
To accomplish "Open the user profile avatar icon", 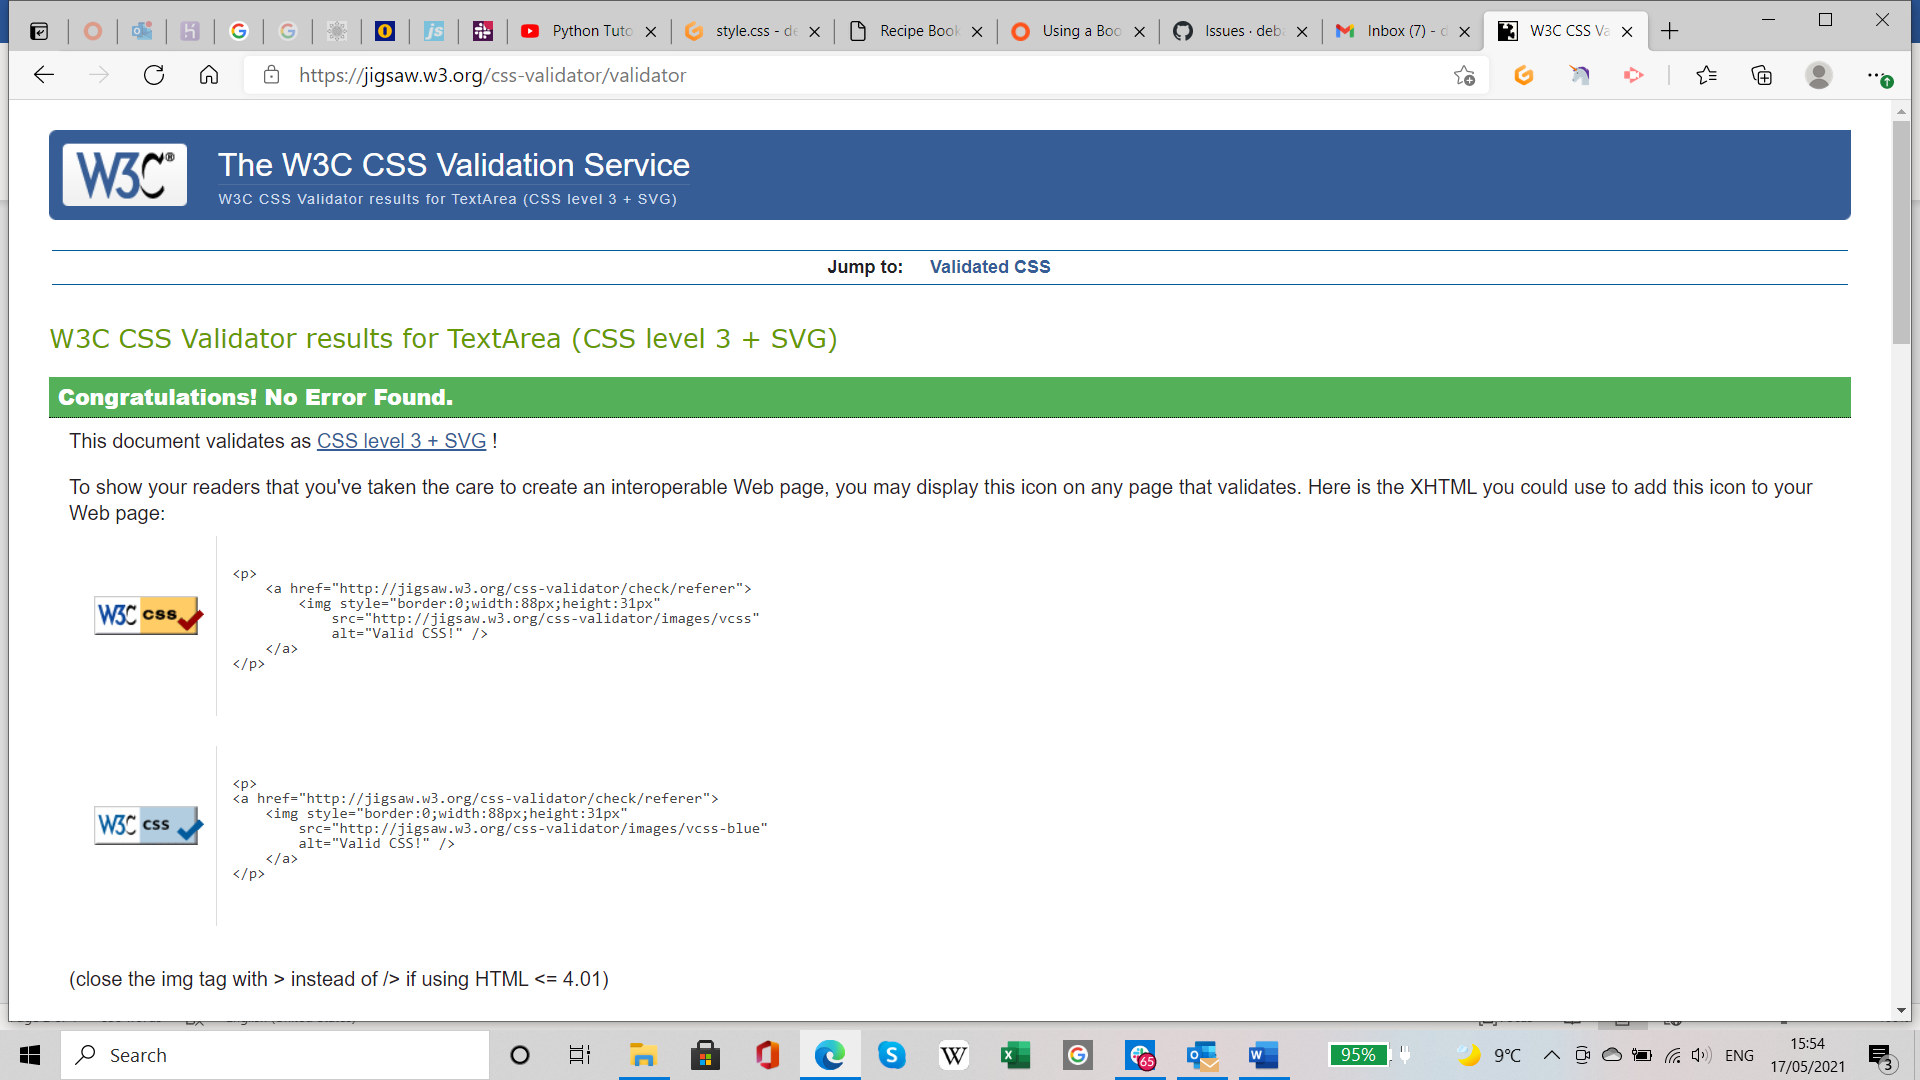I will click(x=1819, y=75).
